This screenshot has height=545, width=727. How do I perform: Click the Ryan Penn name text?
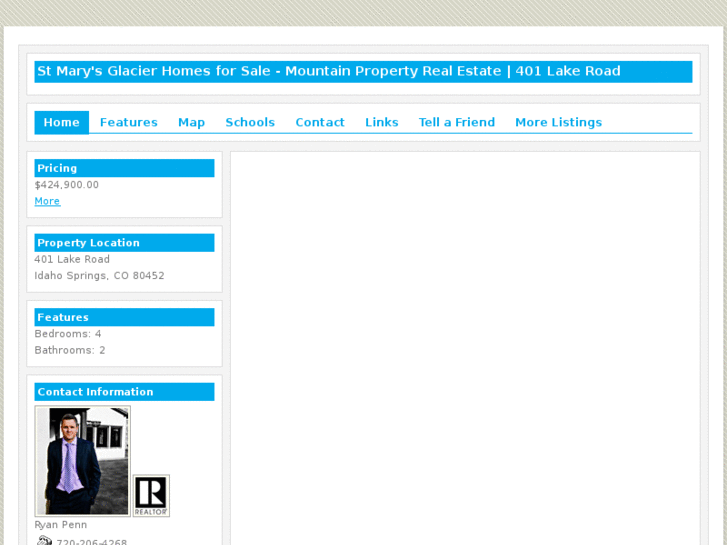pyautogui.click(x=61, y=525)
